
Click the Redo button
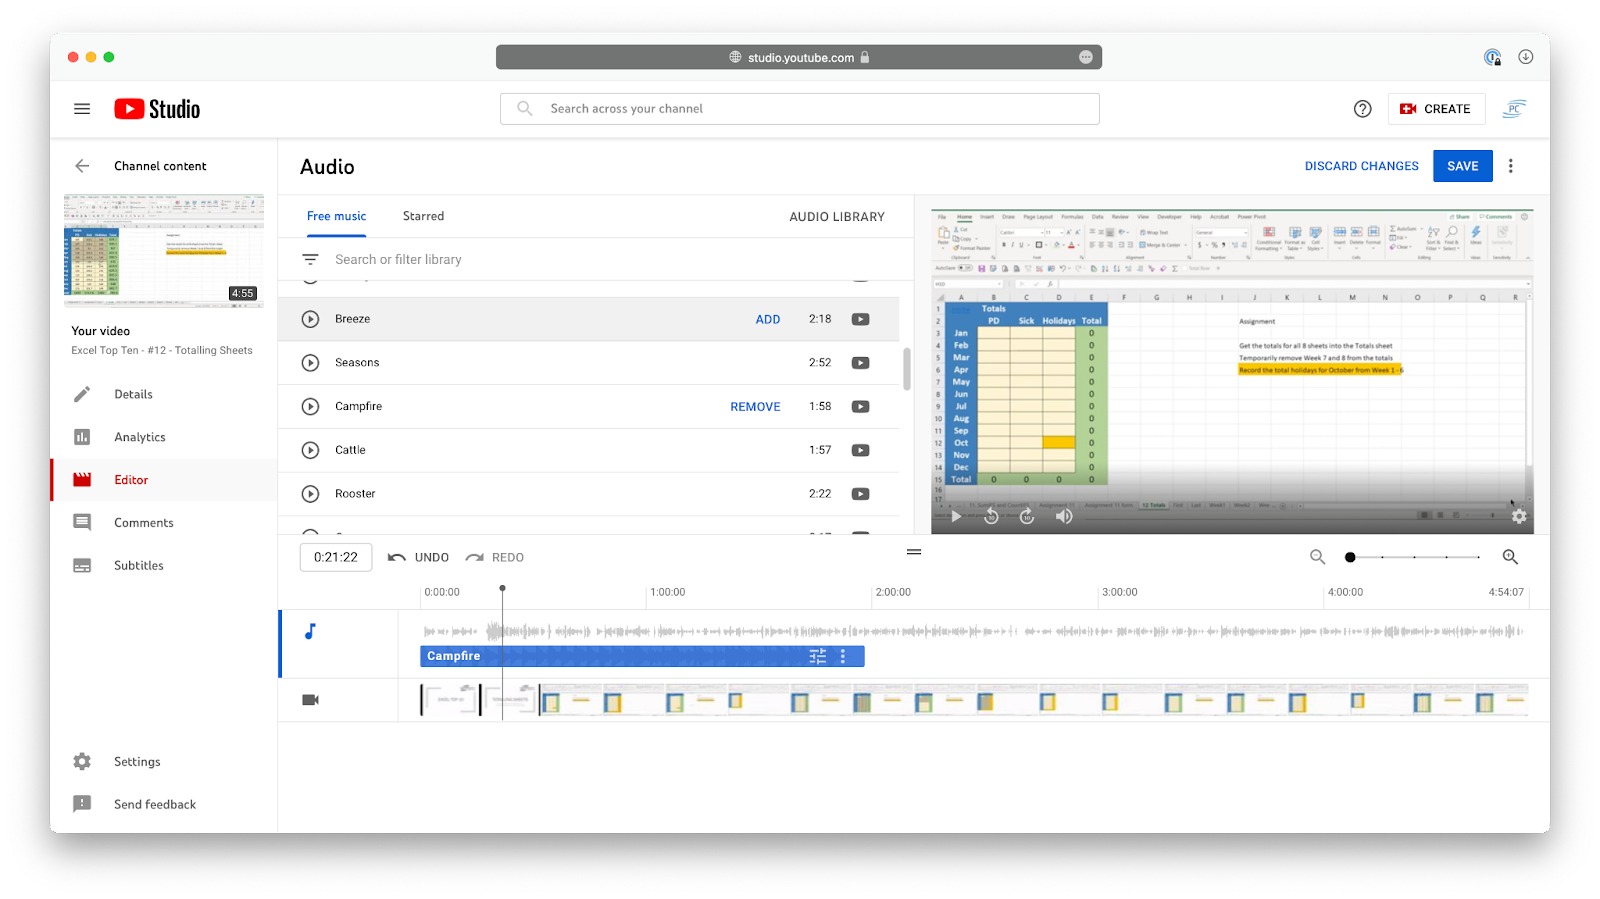[x=495, y=557]
